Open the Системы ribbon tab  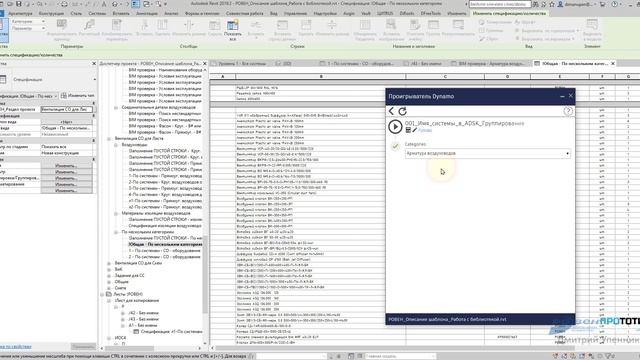point(97,13)
